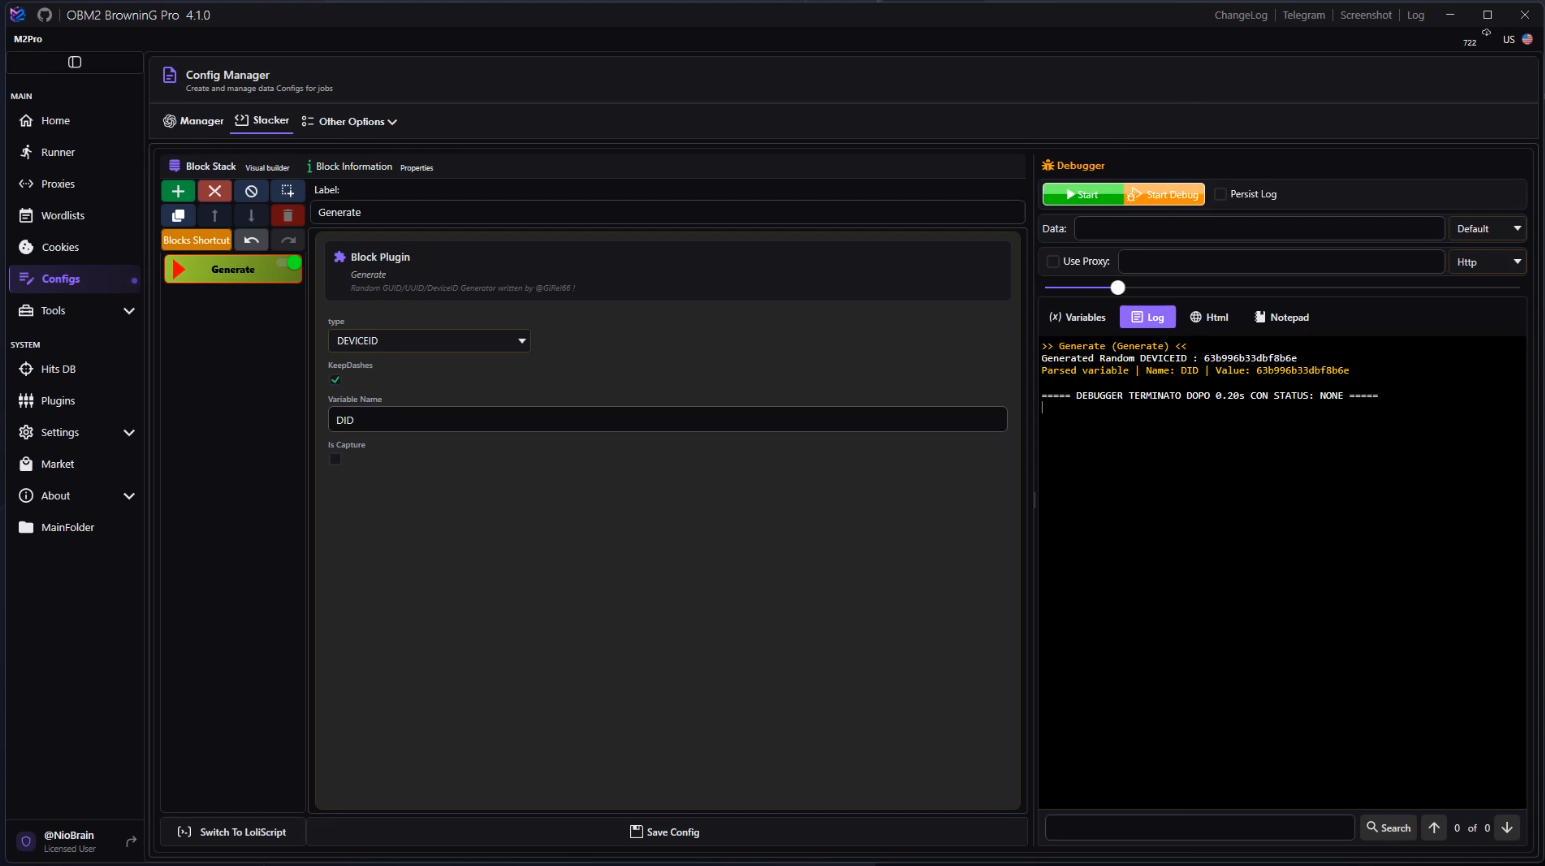Screen dimensions: 1545x866
Task: Undo the last block change
Action: 251,240
